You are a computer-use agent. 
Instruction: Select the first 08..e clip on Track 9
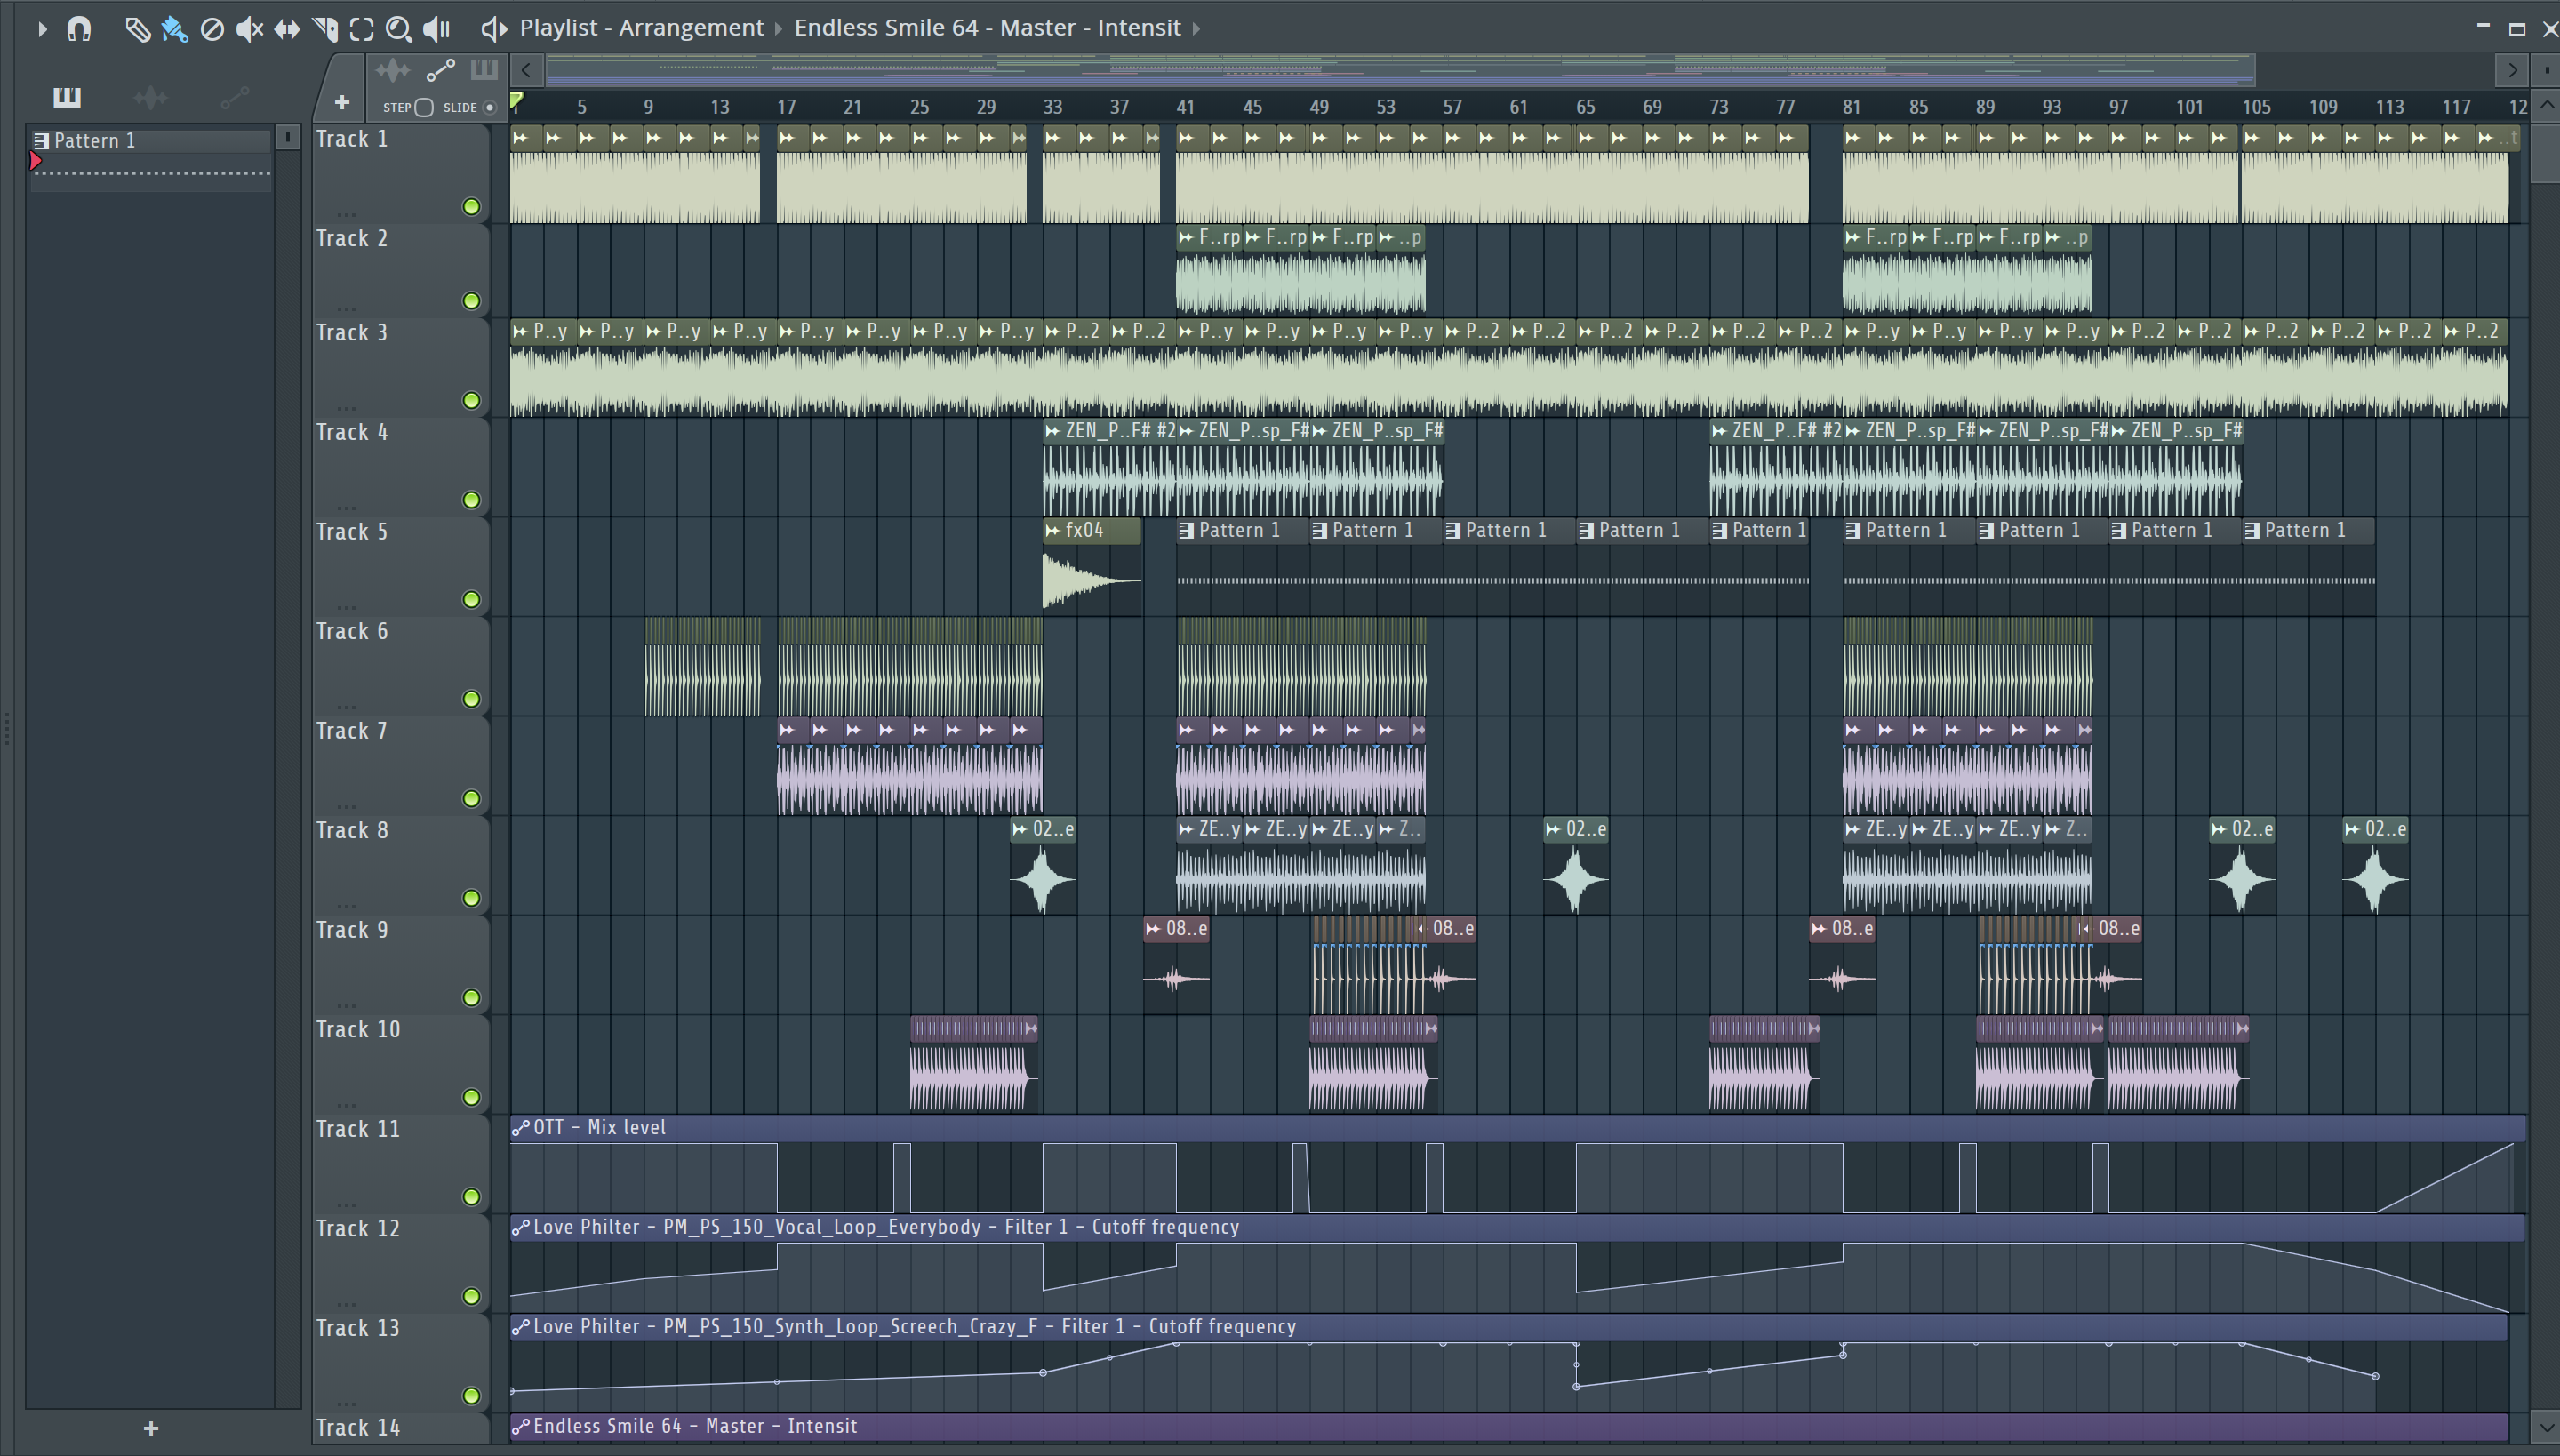[1176, 964]
